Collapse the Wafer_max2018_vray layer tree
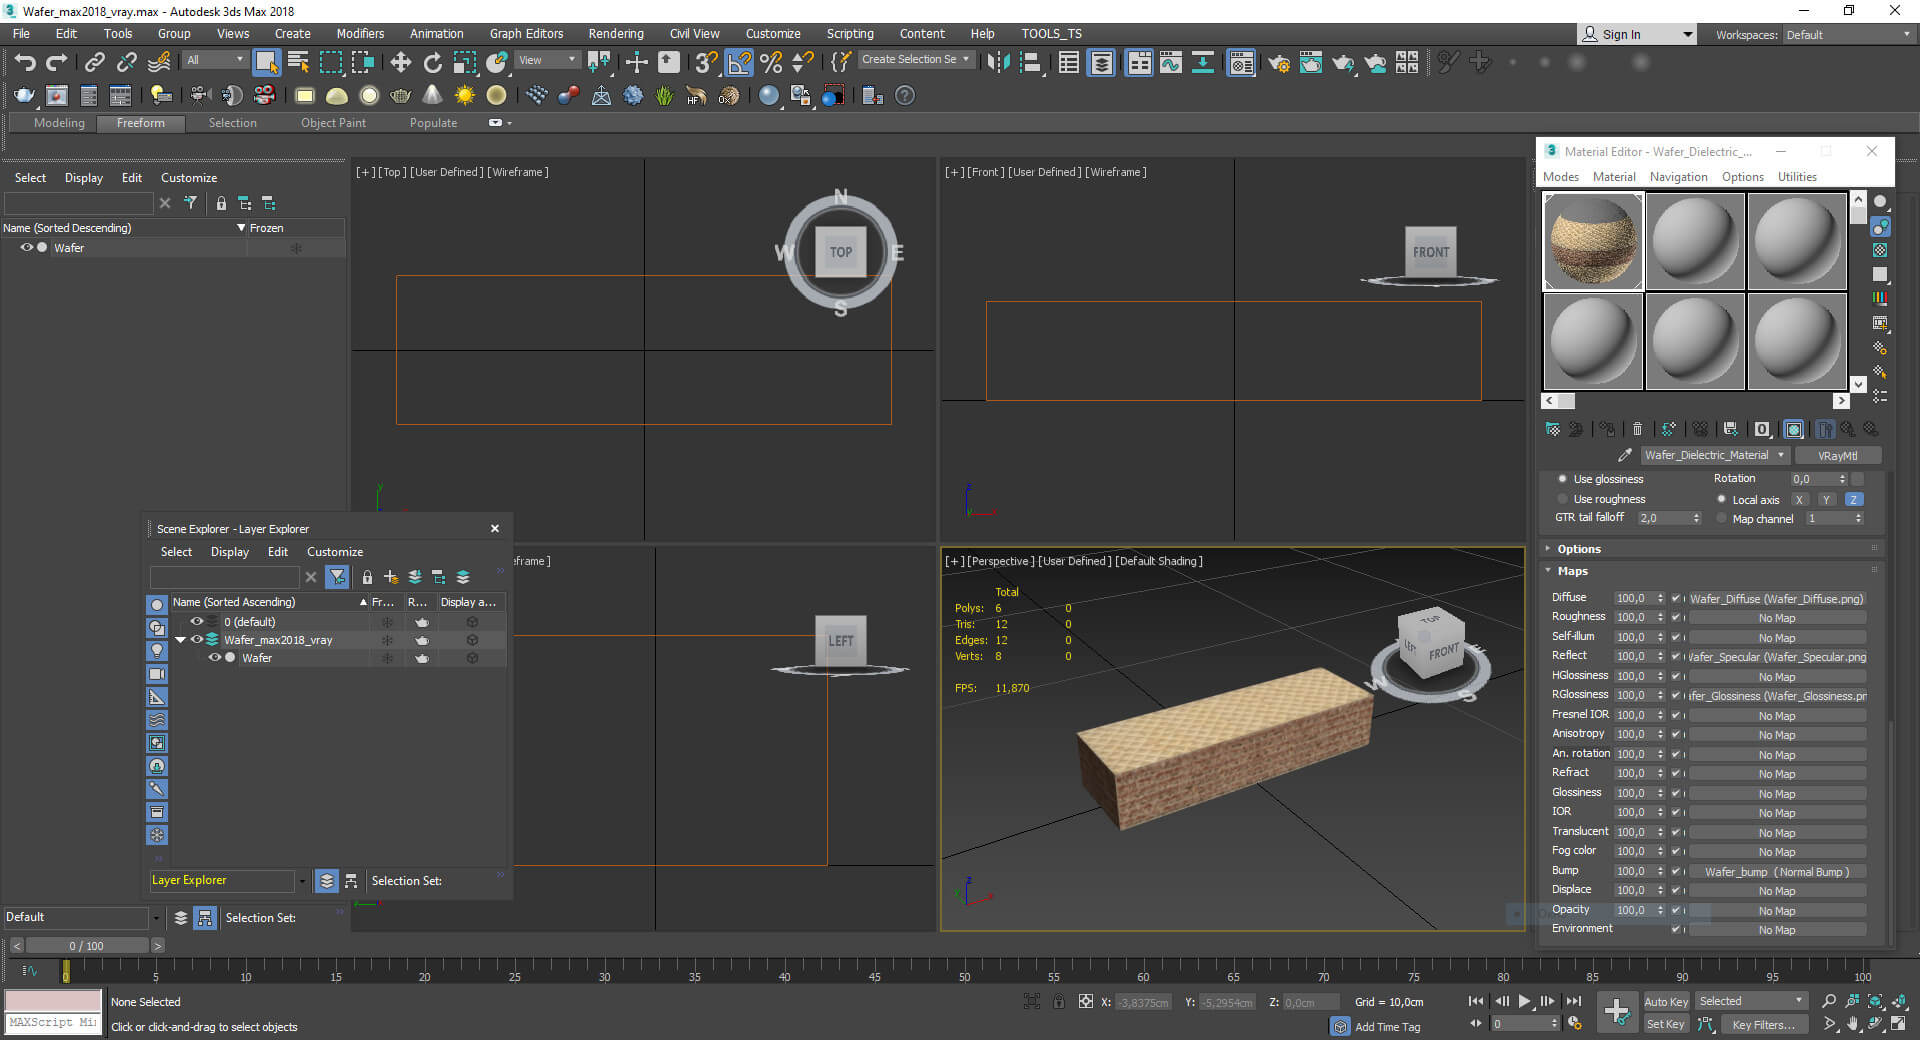The image size is (1920, 1040). point(180,640)
